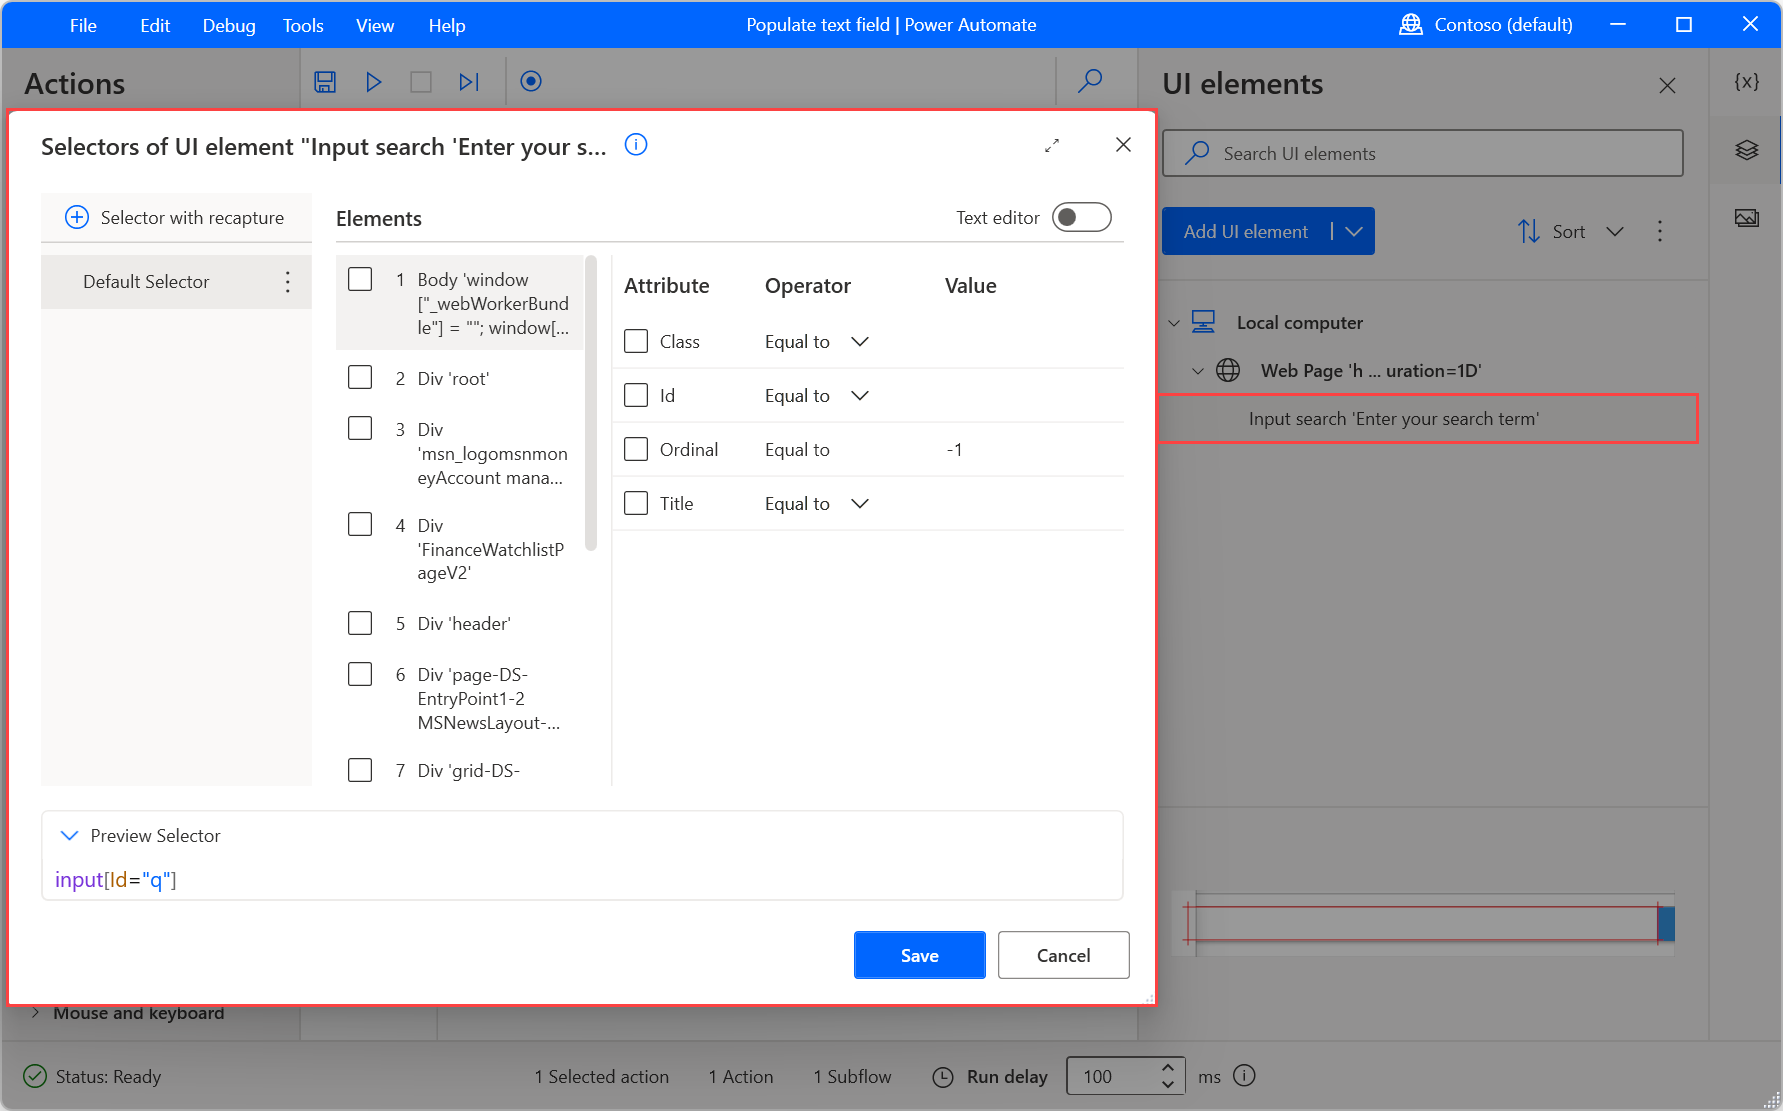Viewport: 1783px width, 1111px height.
Task: Open the Images pane icon
Action: [1746, 218]
